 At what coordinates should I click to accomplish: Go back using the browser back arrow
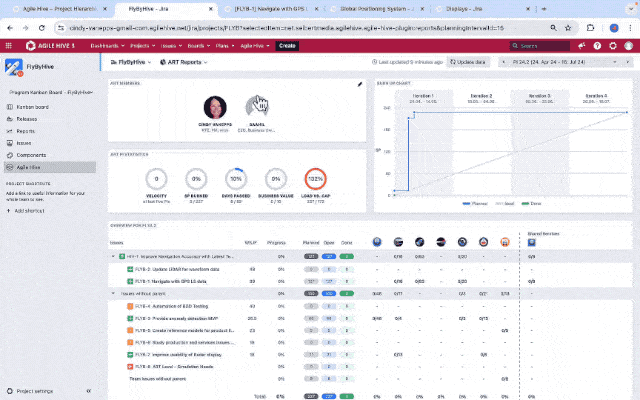click(10, 28)
